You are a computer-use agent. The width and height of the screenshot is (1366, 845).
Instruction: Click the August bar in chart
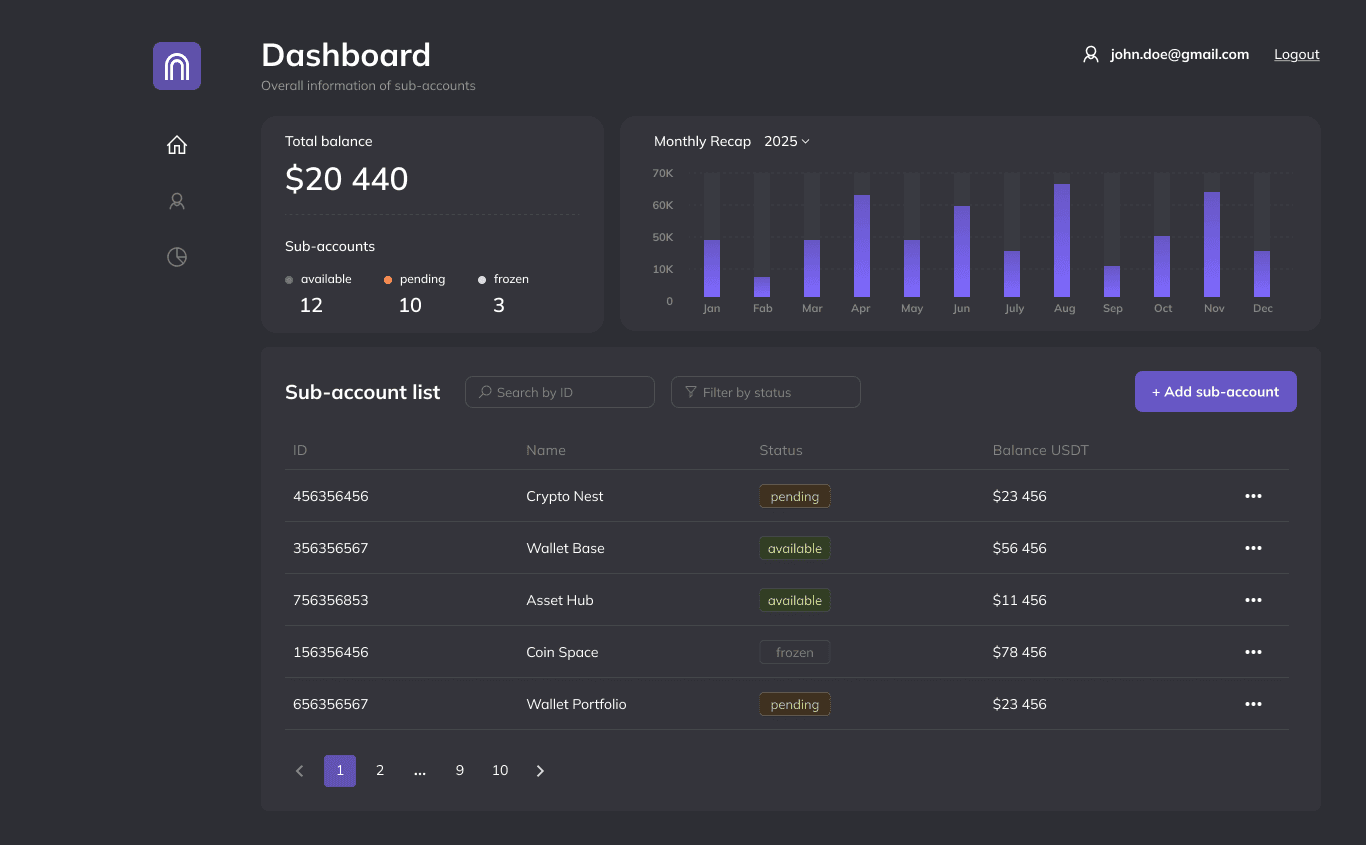point(1062,240)
